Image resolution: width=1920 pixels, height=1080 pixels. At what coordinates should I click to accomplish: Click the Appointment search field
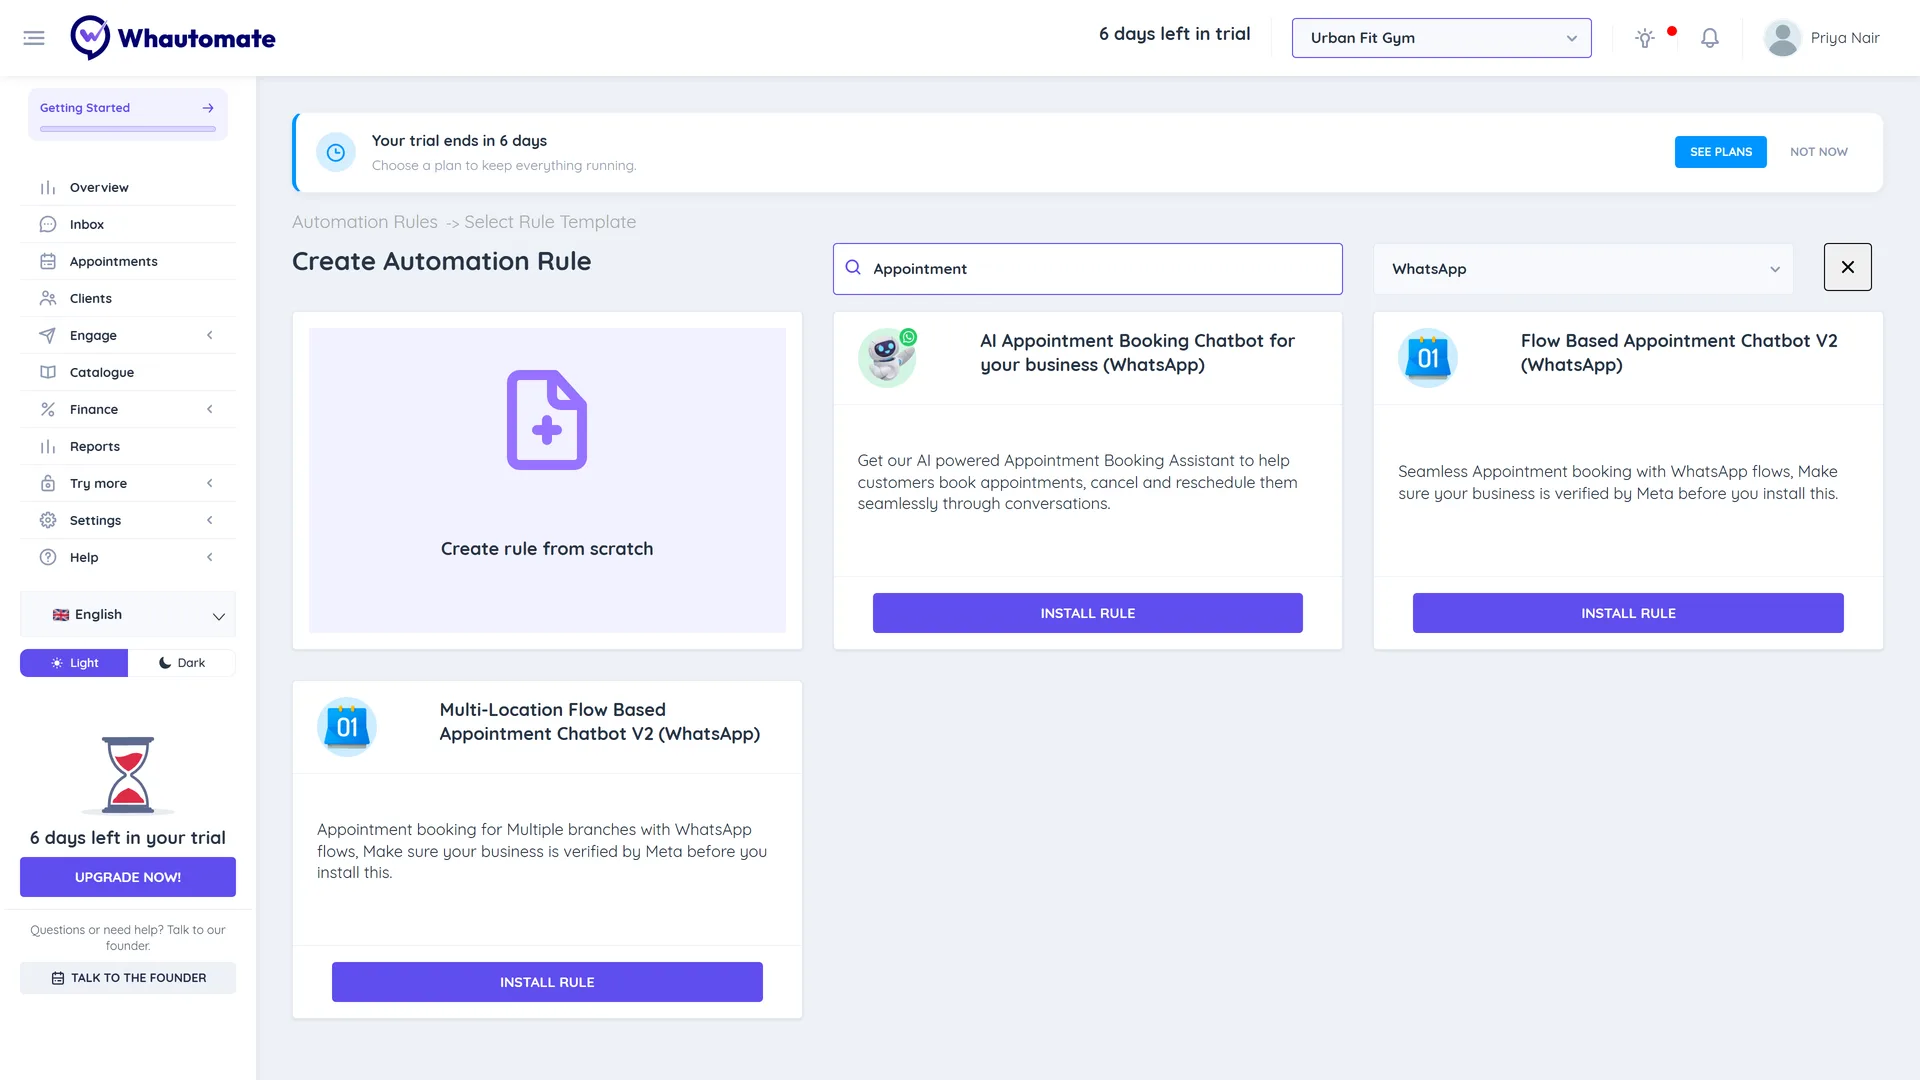click(x=1087, y=269)
